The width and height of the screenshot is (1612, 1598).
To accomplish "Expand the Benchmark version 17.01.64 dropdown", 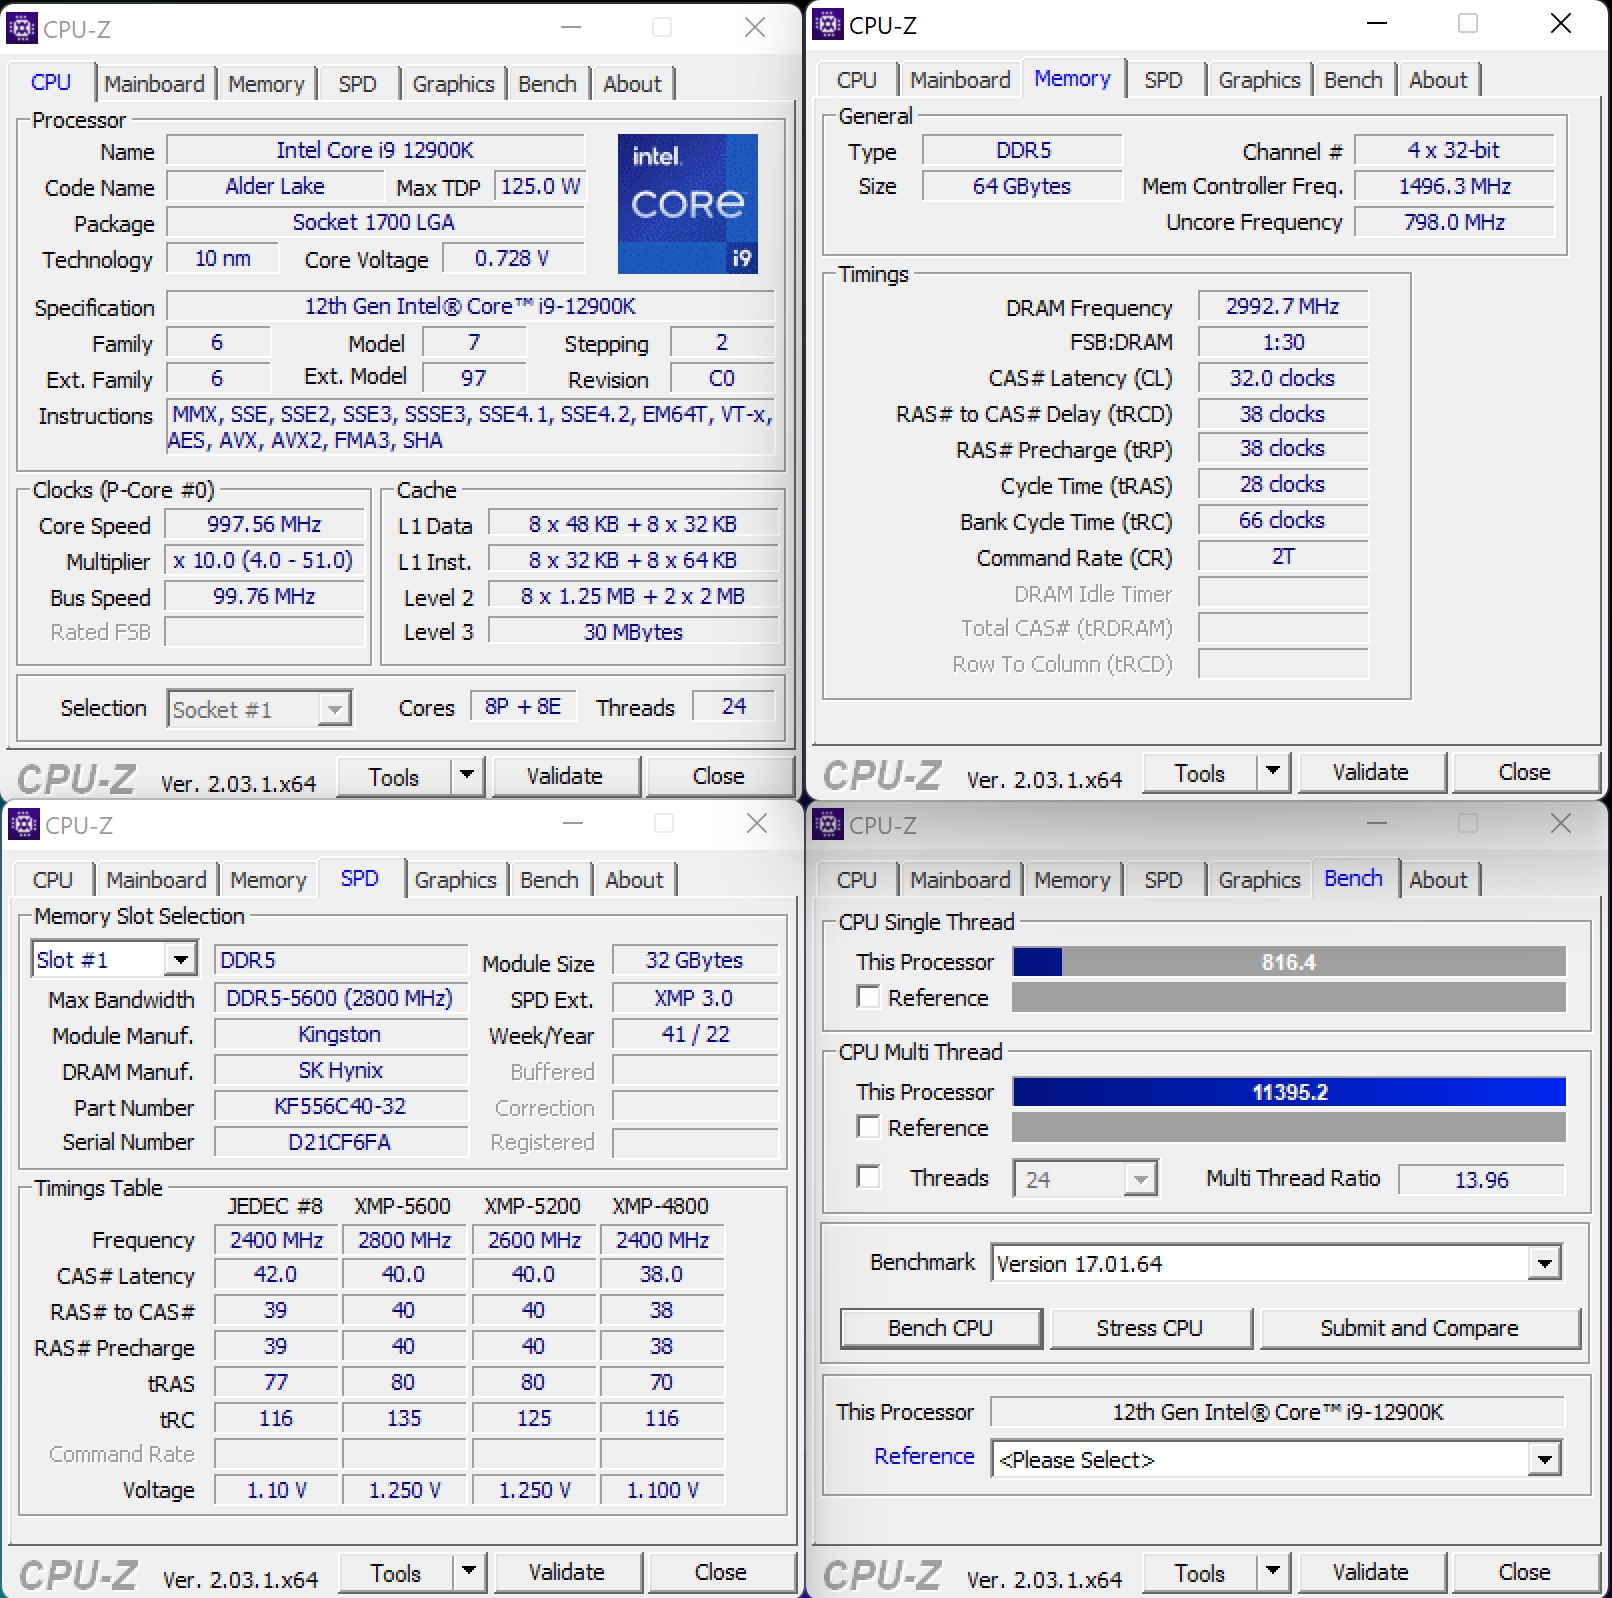I will pyautogui.click(x=1544, y=1263).
